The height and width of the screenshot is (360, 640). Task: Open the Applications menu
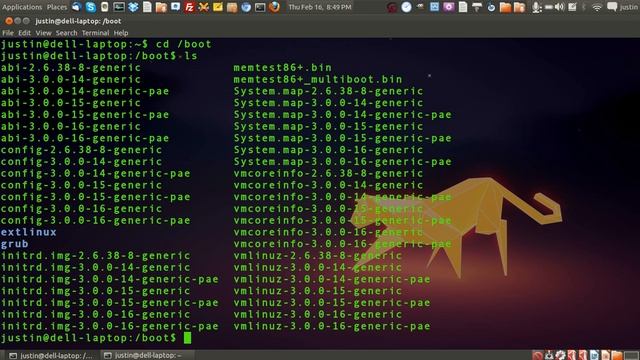tap(22, 7)
